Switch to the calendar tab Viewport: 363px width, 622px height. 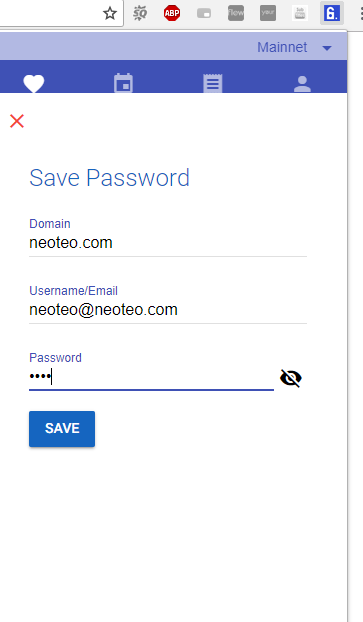(x=123, y=83)
